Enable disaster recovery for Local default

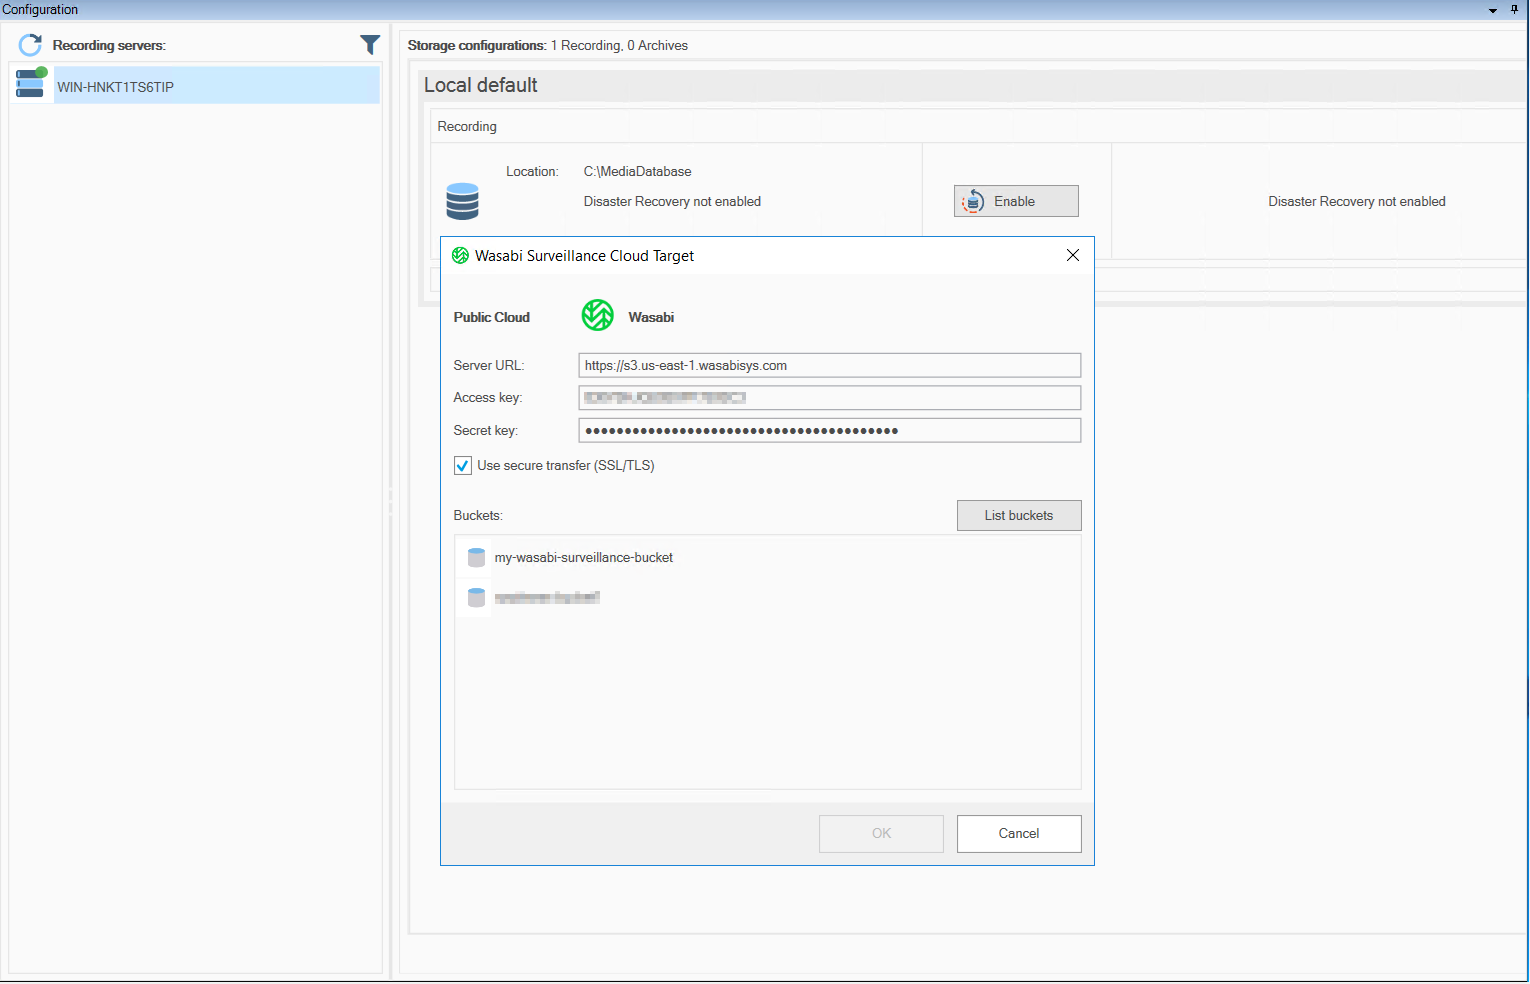(1016, 201)
